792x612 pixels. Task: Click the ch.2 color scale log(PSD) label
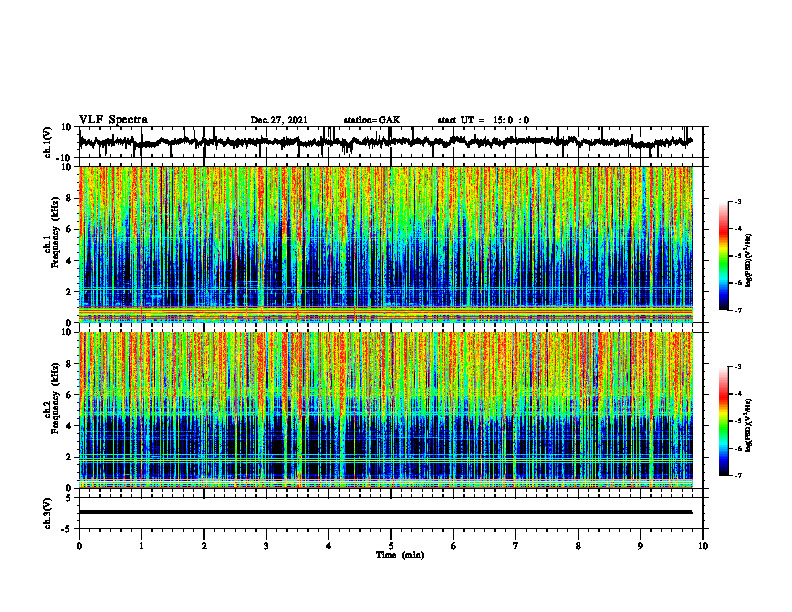pyautogui.click(x=748, y=425)
